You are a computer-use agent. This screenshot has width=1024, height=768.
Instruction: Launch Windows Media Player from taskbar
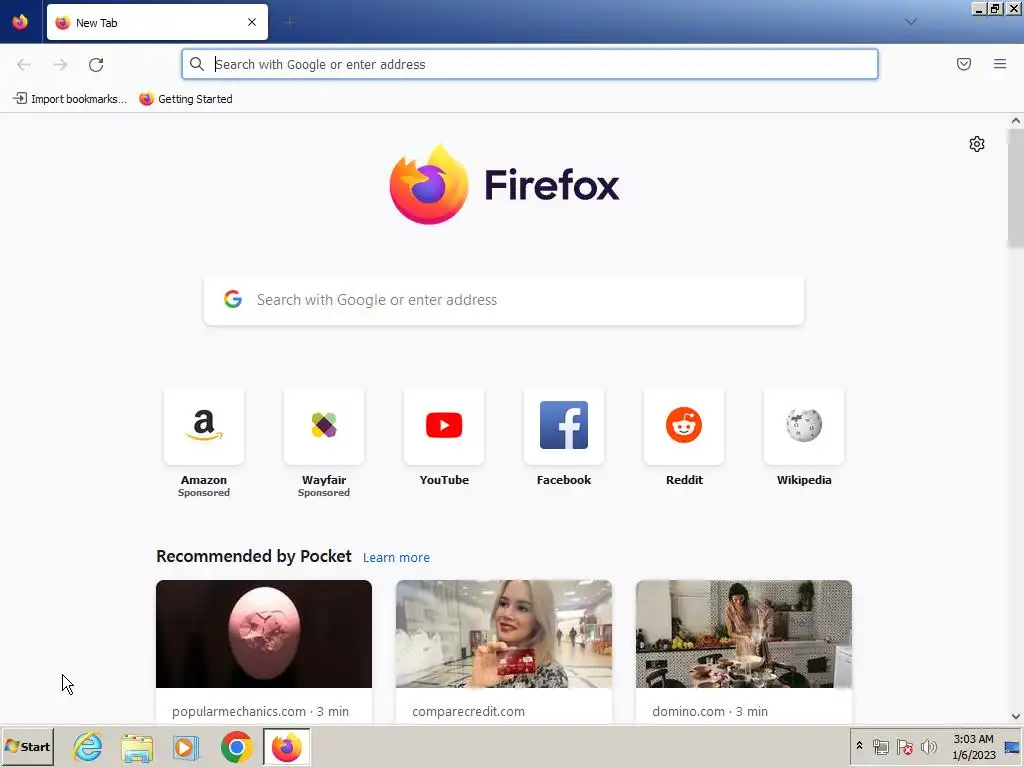186,746
